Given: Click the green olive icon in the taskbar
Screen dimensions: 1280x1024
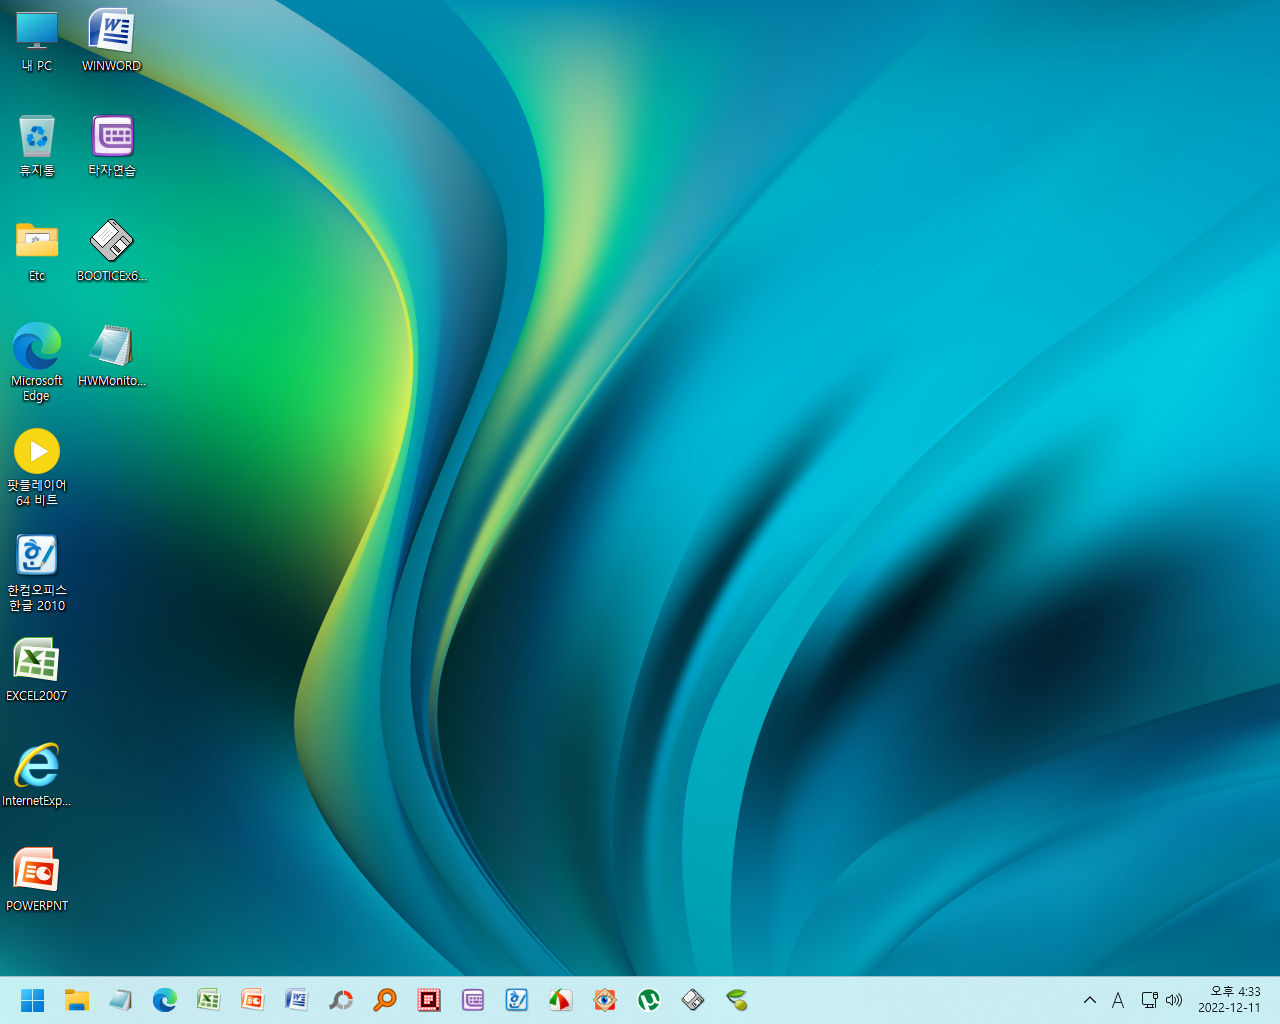Looking at the screenshot, I should 737,1000.
